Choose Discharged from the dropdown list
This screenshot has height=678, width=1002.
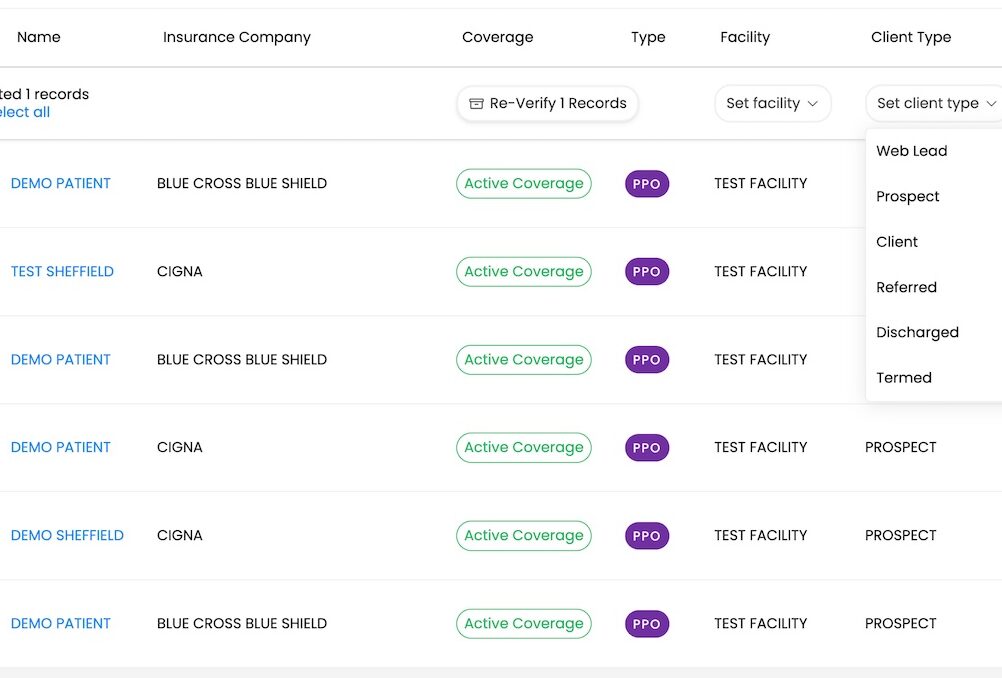(x=917, y=332)
